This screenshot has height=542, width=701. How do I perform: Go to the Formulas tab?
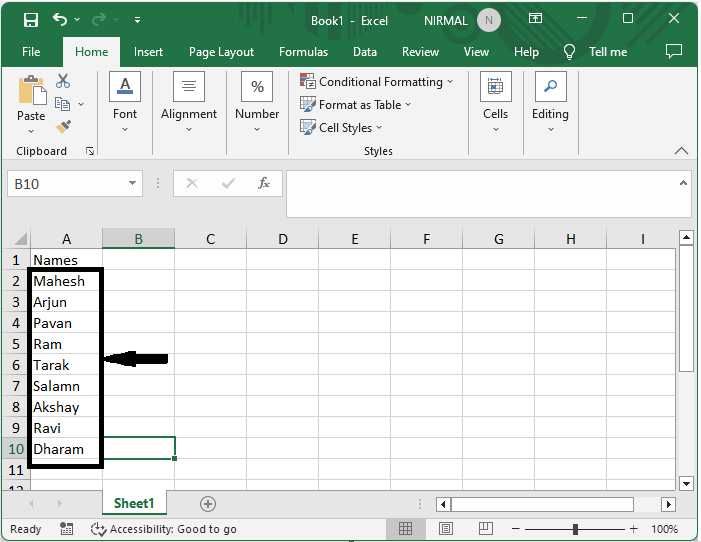(303, 52)
